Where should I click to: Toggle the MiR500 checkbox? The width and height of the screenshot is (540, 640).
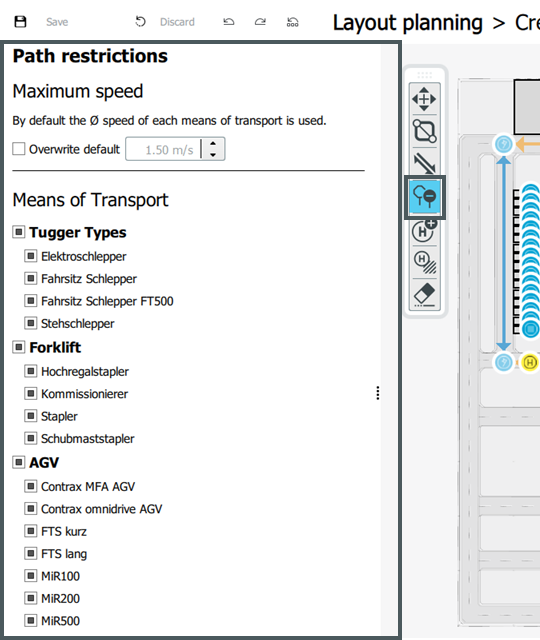[x=31, y=620]
